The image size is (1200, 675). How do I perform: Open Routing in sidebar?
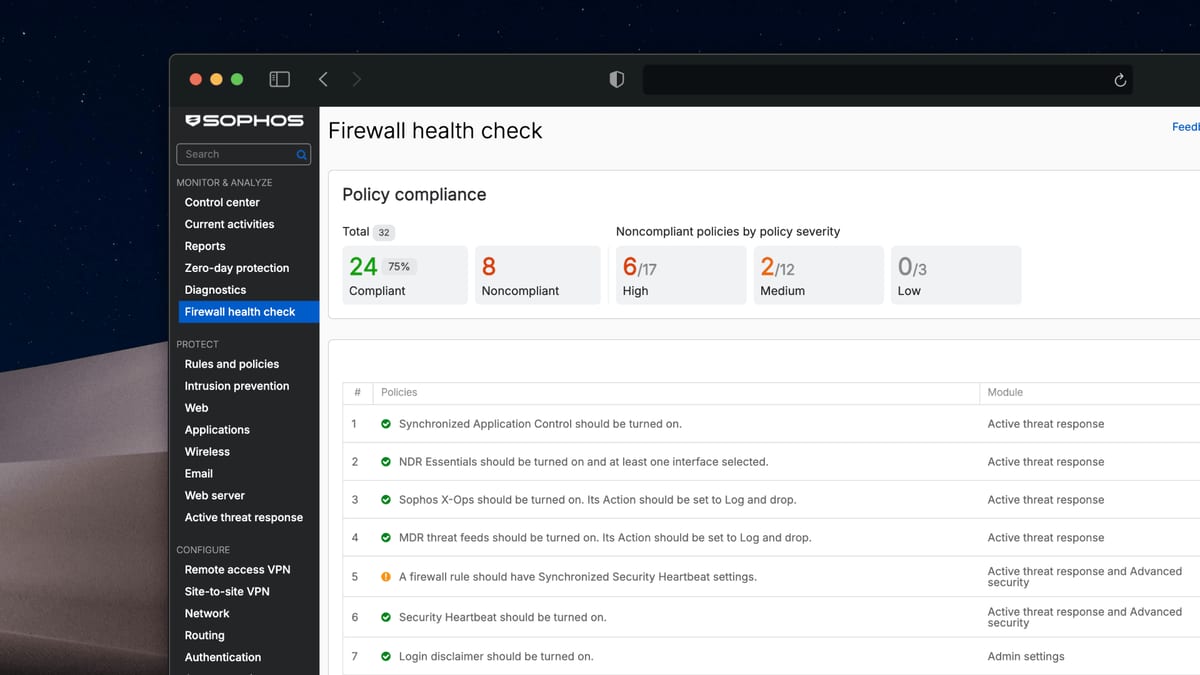(x=204, y=636)
